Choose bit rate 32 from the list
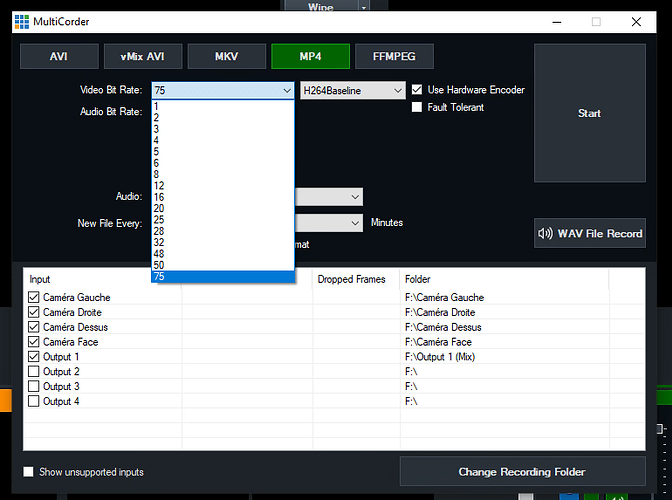The height and width of the screenshot is (500, 672). (223, 243)
